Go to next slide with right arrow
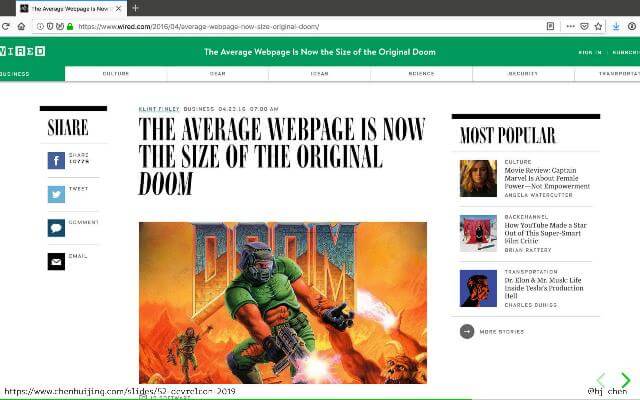 (625, 380)
